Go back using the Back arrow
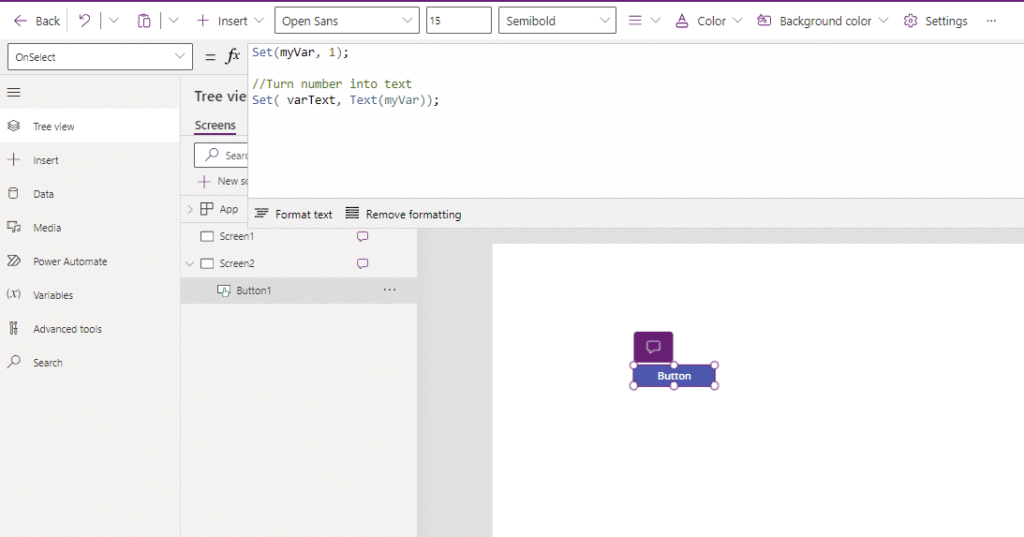The width and height of the screenshot is (1024, 537). click(x=37, y=21)
